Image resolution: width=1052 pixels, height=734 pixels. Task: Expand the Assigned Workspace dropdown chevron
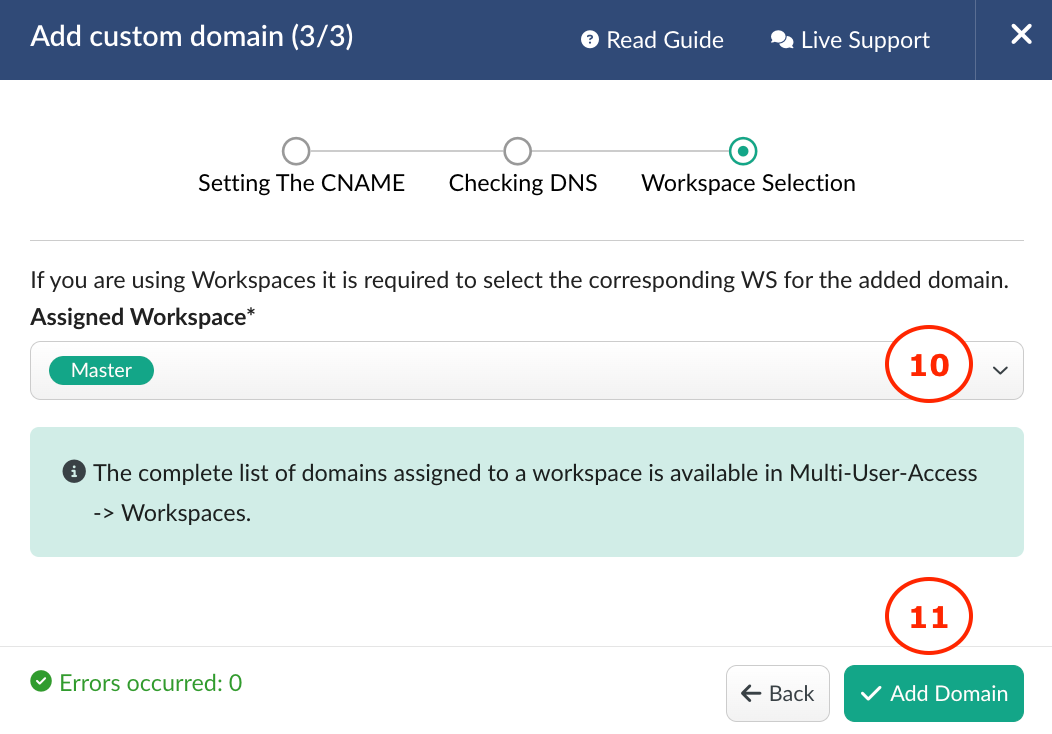pyautogui.click(x=1000, y=370)
